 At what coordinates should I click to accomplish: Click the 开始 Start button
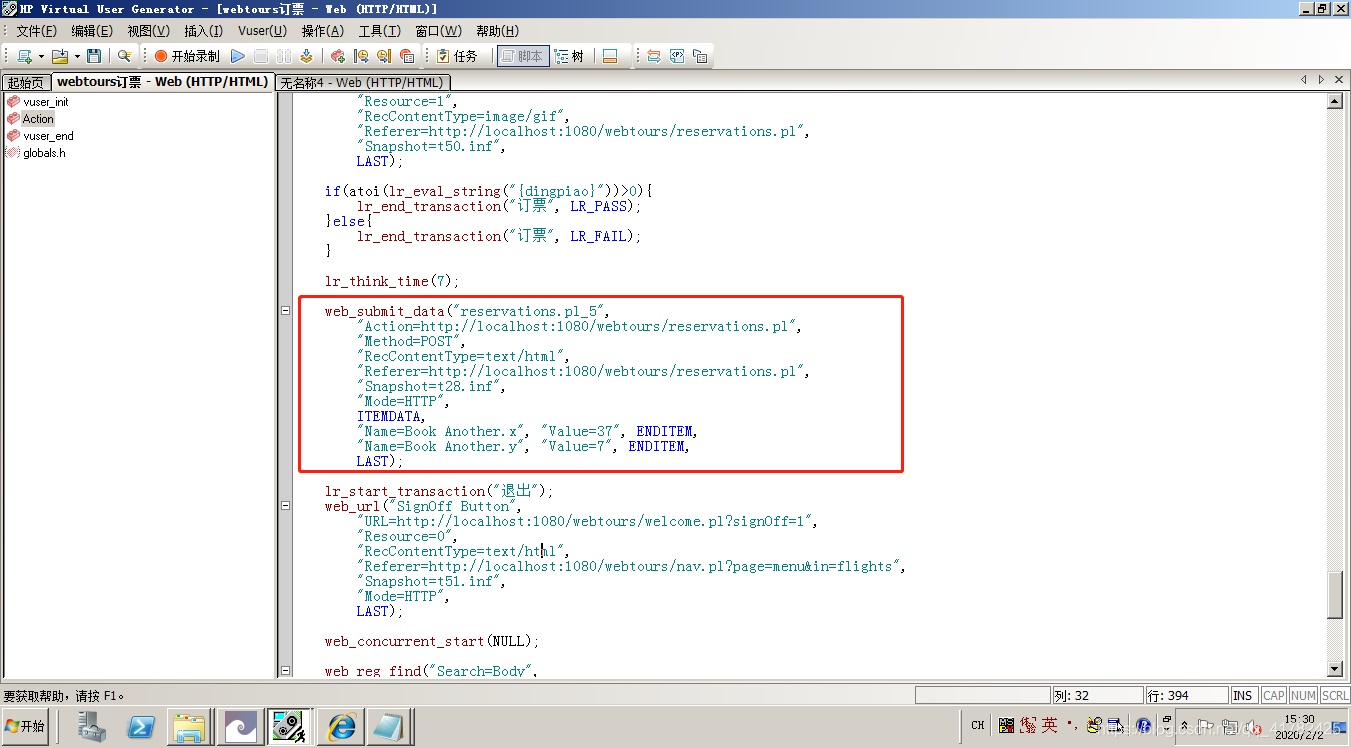[x=26, y=726]
